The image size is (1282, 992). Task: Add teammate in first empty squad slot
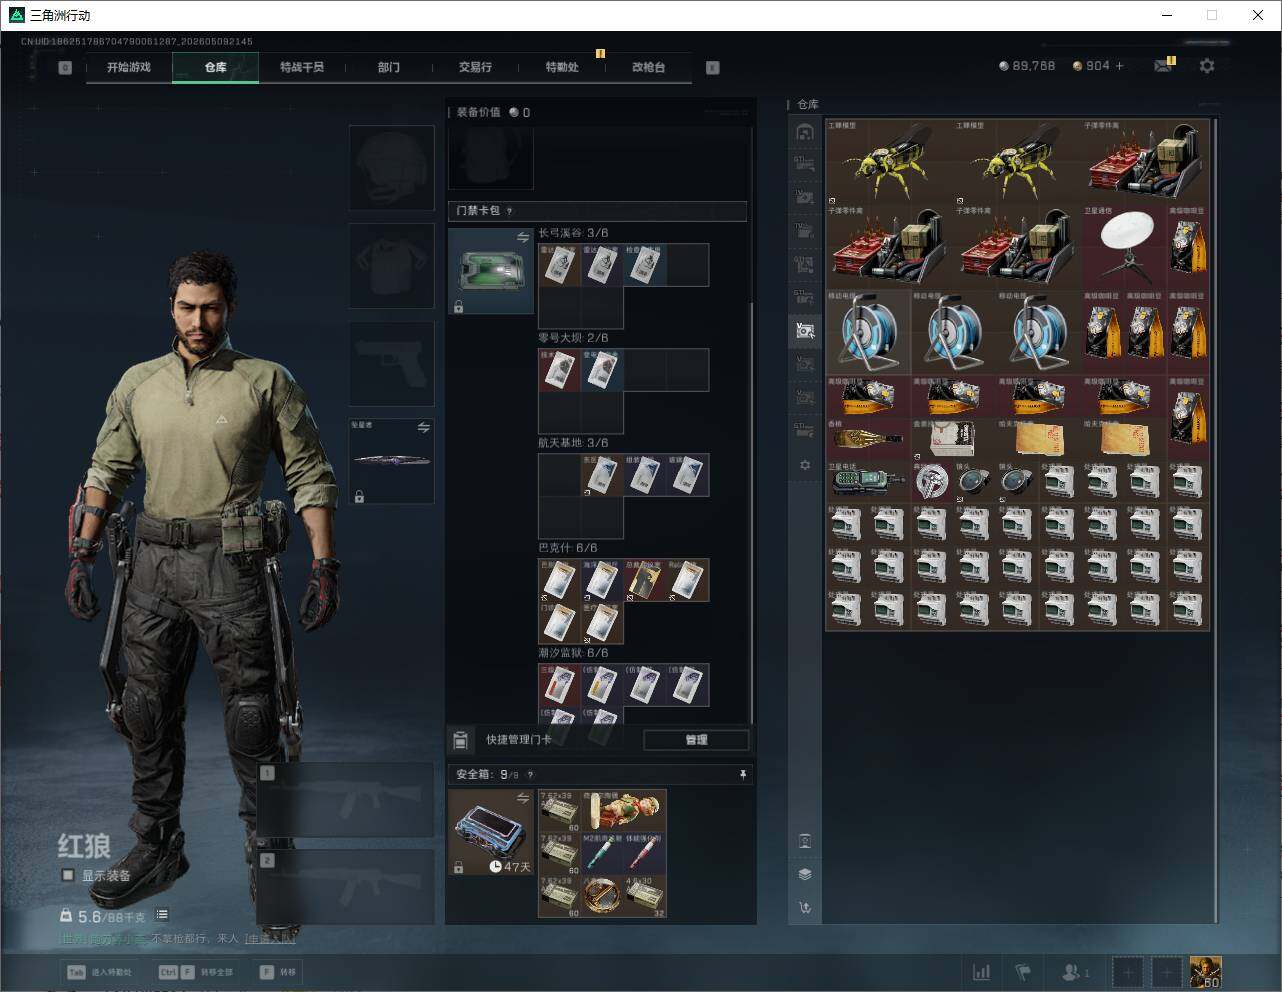[1128, 972]
